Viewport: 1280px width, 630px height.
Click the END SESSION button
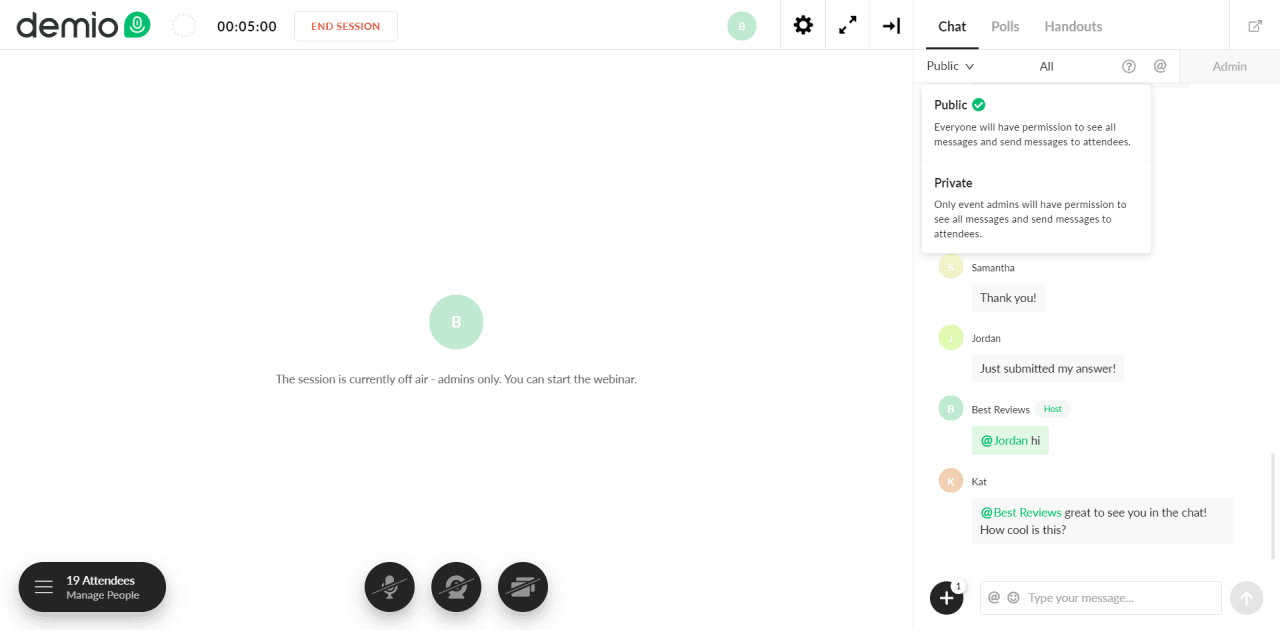pos(346,26)
